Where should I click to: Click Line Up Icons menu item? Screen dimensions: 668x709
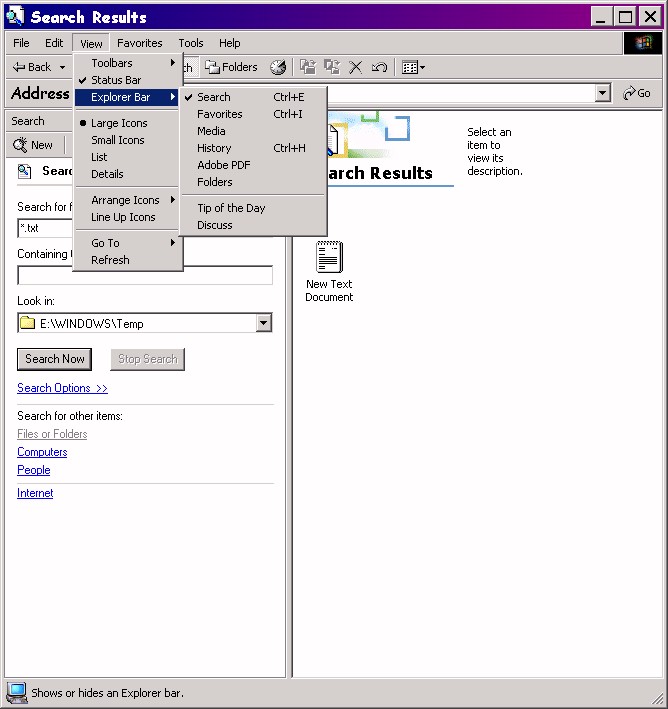(x=127, y=217)
